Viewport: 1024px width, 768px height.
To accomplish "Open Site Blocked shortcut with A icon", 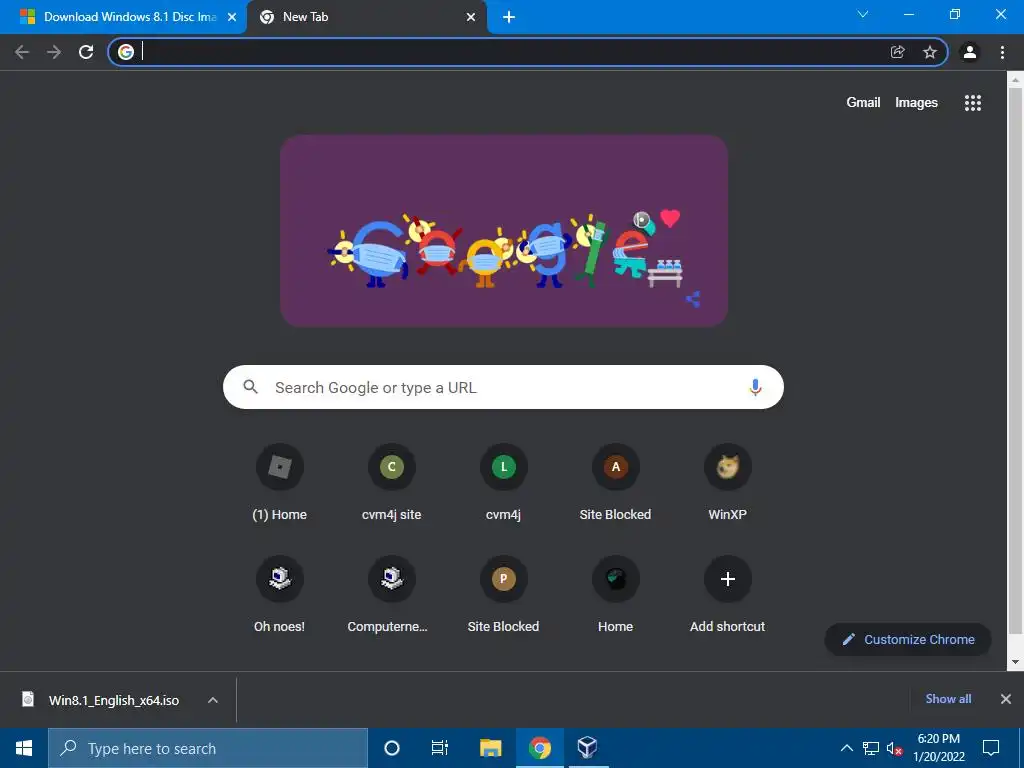I will coord(615,483).
